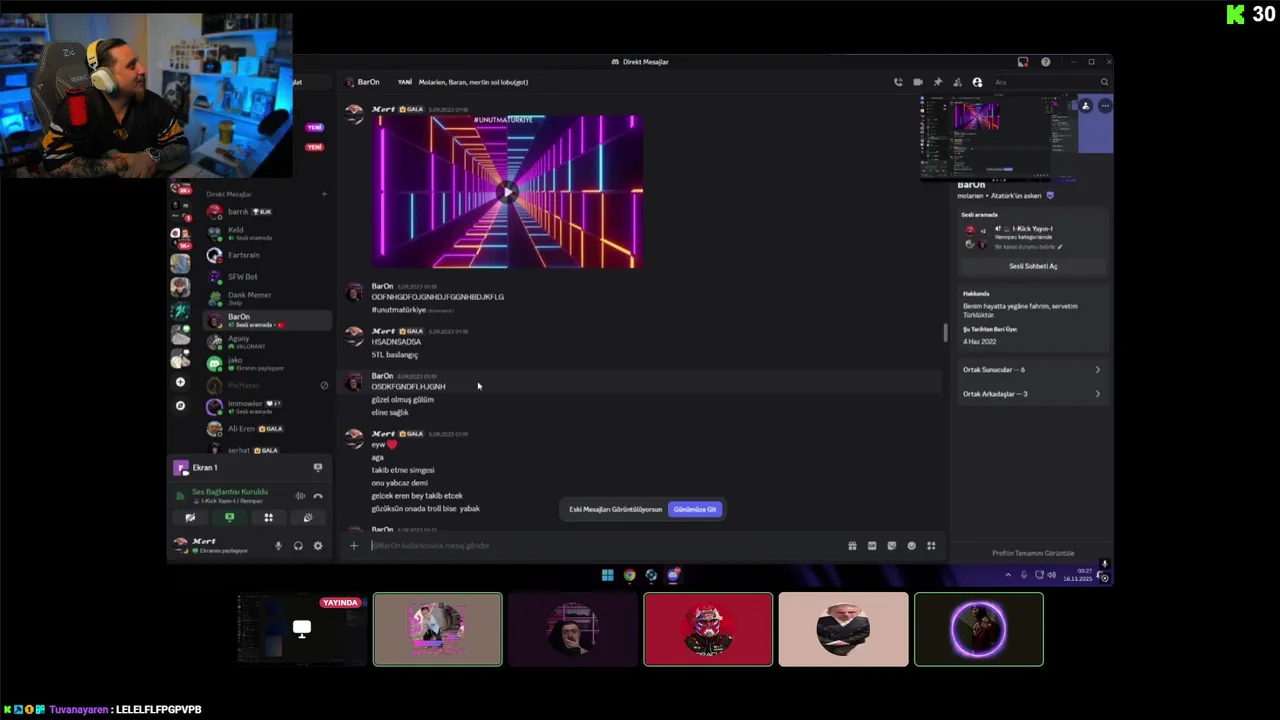Screen dimensions: 1280x720
Task: Open Discord taskbar icon
Action: pyautogui.click(x=673, y=575)
